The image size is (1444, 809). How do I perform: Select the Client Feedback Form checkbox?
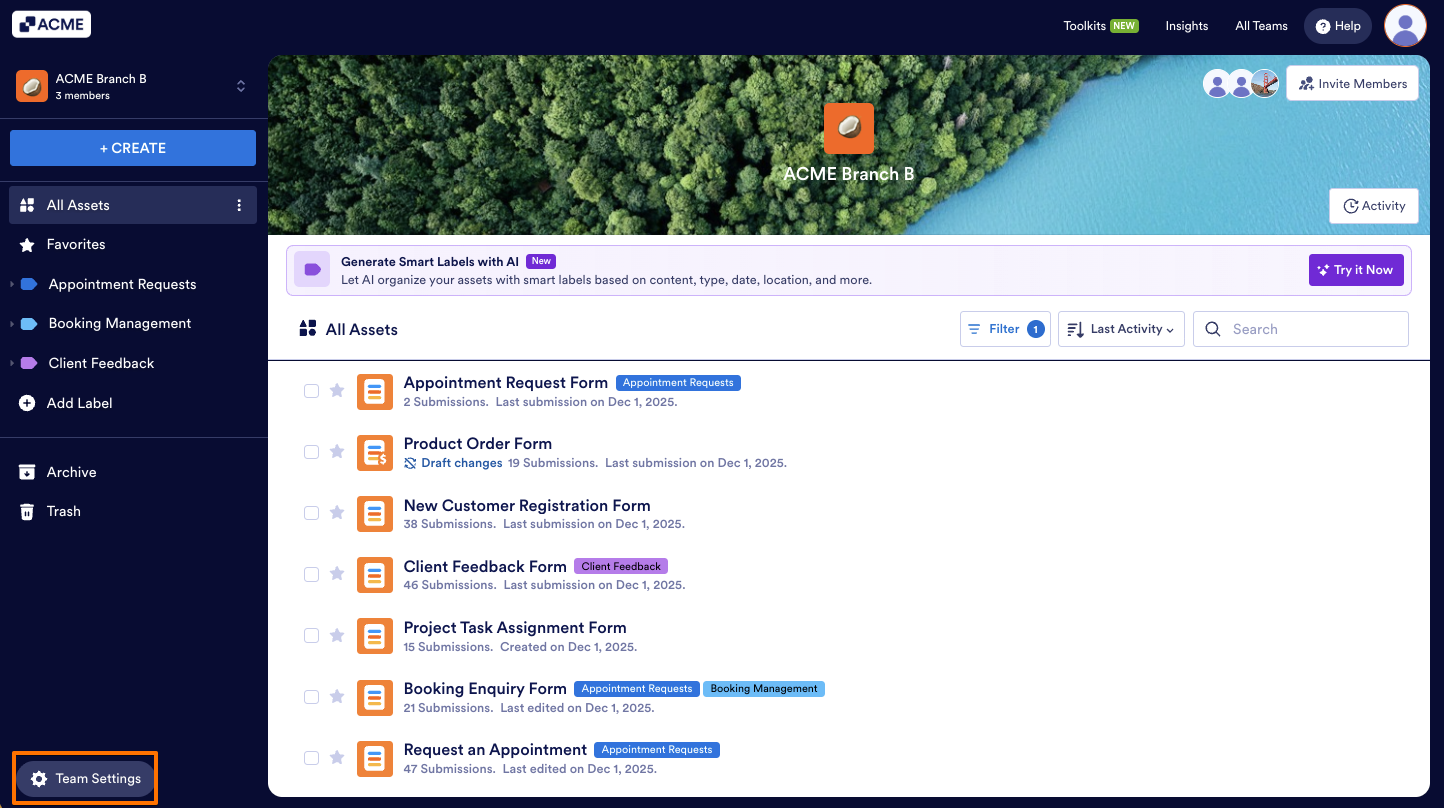click(x=311, y=574)
